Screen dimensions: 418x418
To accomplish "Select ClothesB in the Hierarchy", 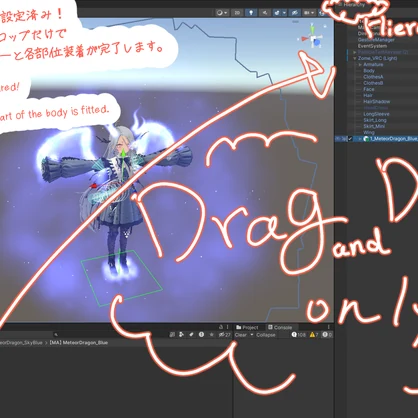I will 373,83.
